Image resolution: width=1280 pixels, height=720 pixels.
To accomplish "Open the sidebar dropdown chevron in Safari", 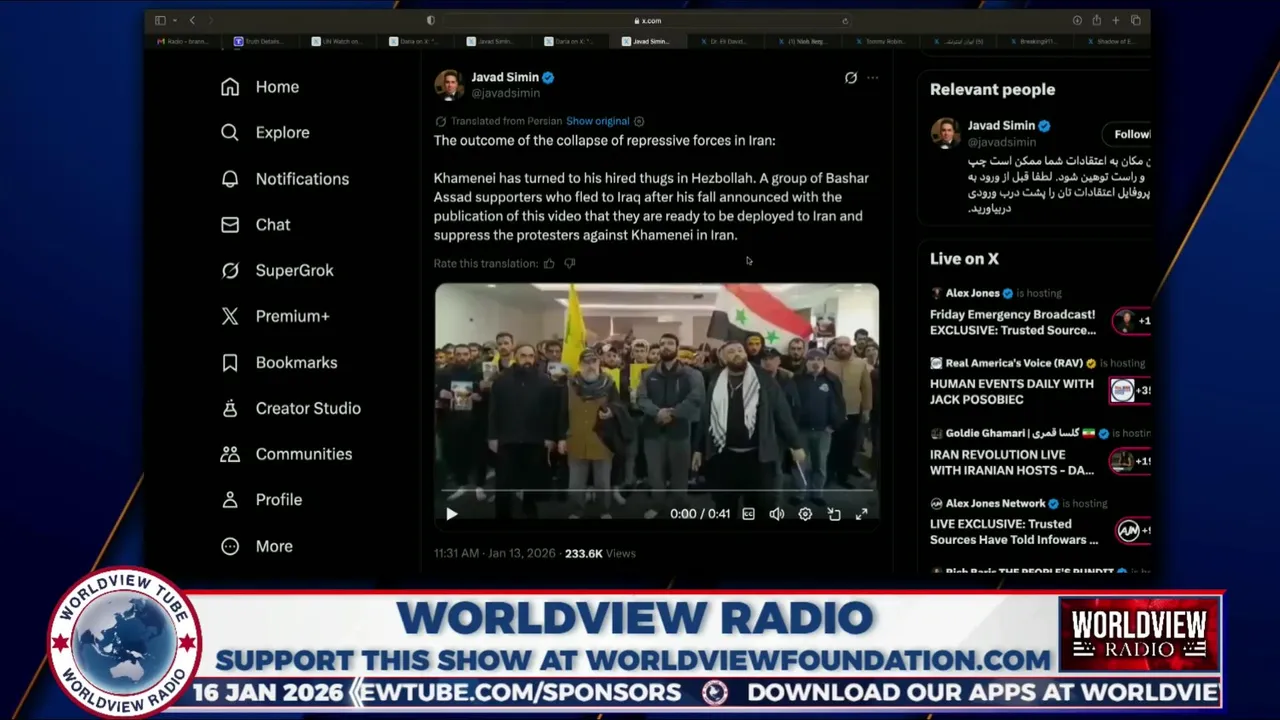I will [x=175, y=20].
